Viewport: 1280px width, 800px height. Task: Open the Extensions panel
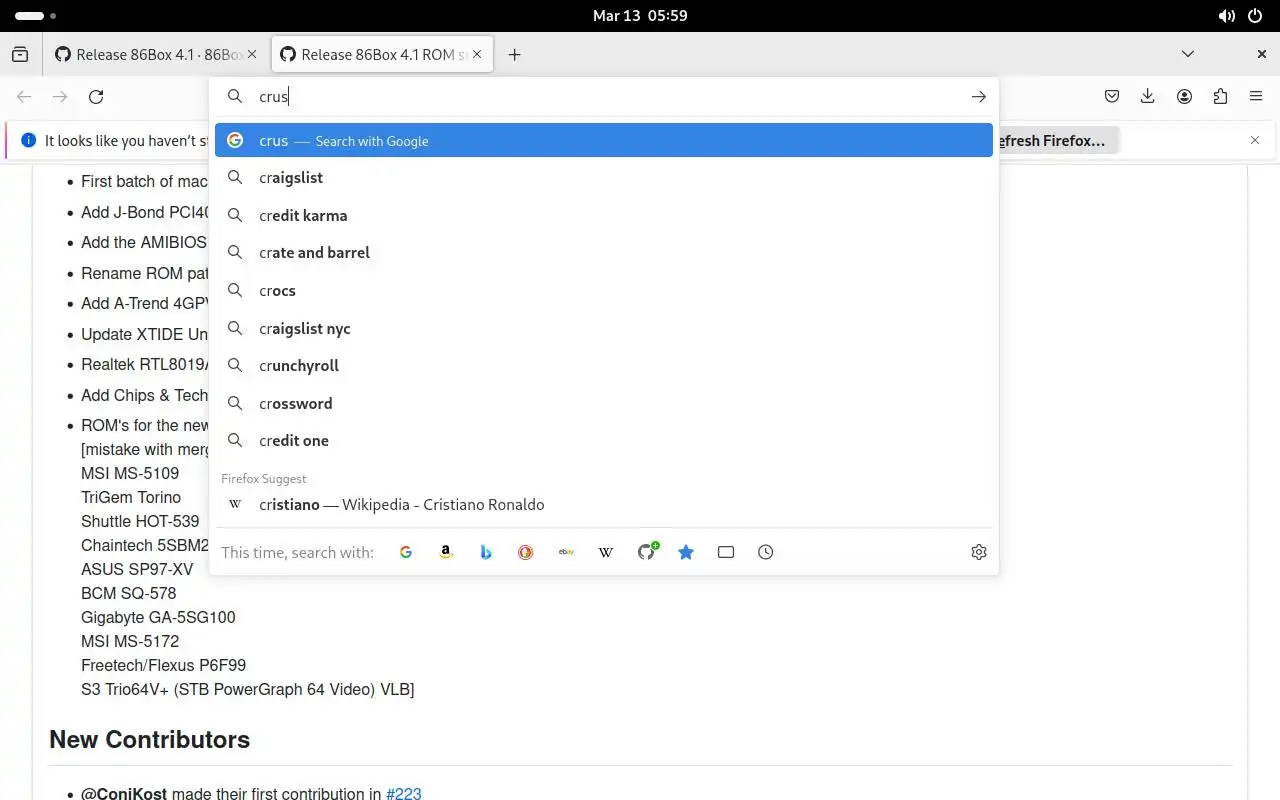(x=1220, y=97)
